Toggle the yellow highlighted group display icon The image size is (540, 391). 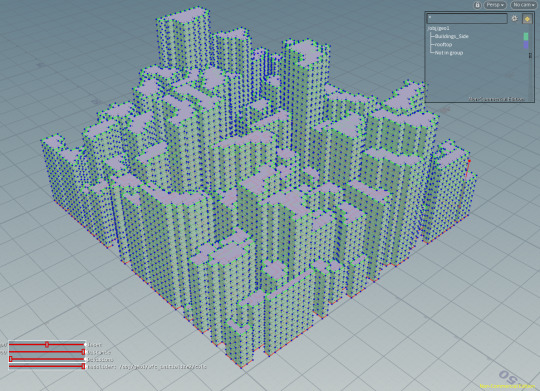(x=527, y=19)
